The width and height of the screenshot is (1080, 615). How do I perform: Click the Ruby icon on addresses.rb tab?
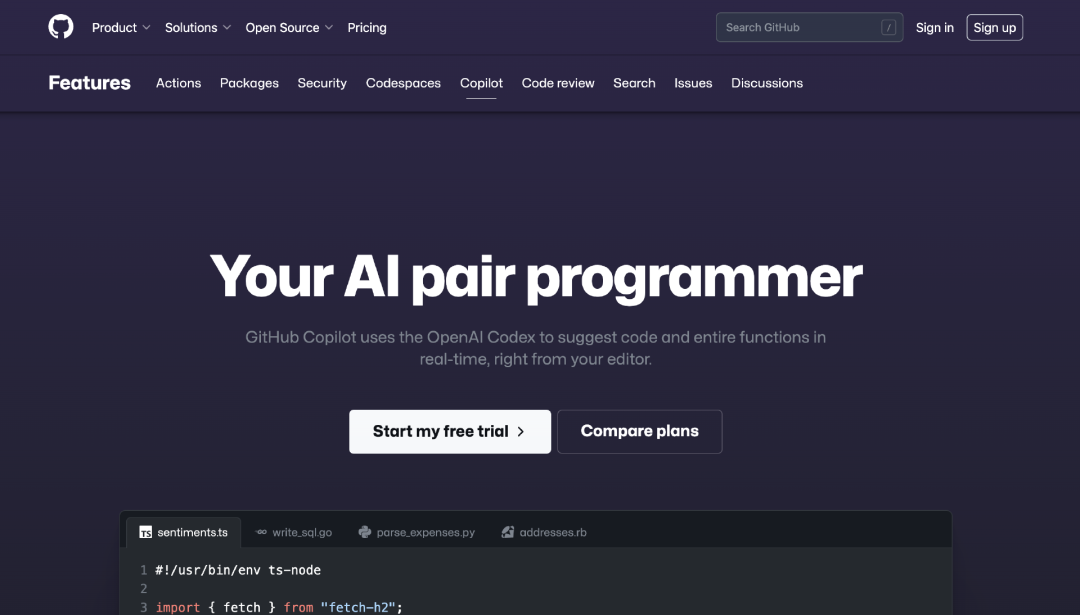pos(508,532)
